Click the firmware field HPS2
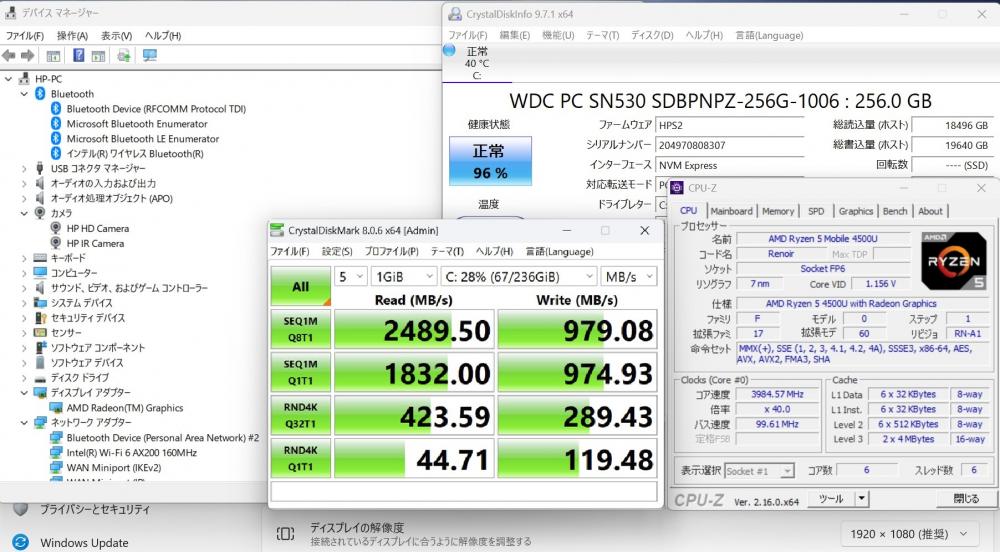 [x=729, y=126]
